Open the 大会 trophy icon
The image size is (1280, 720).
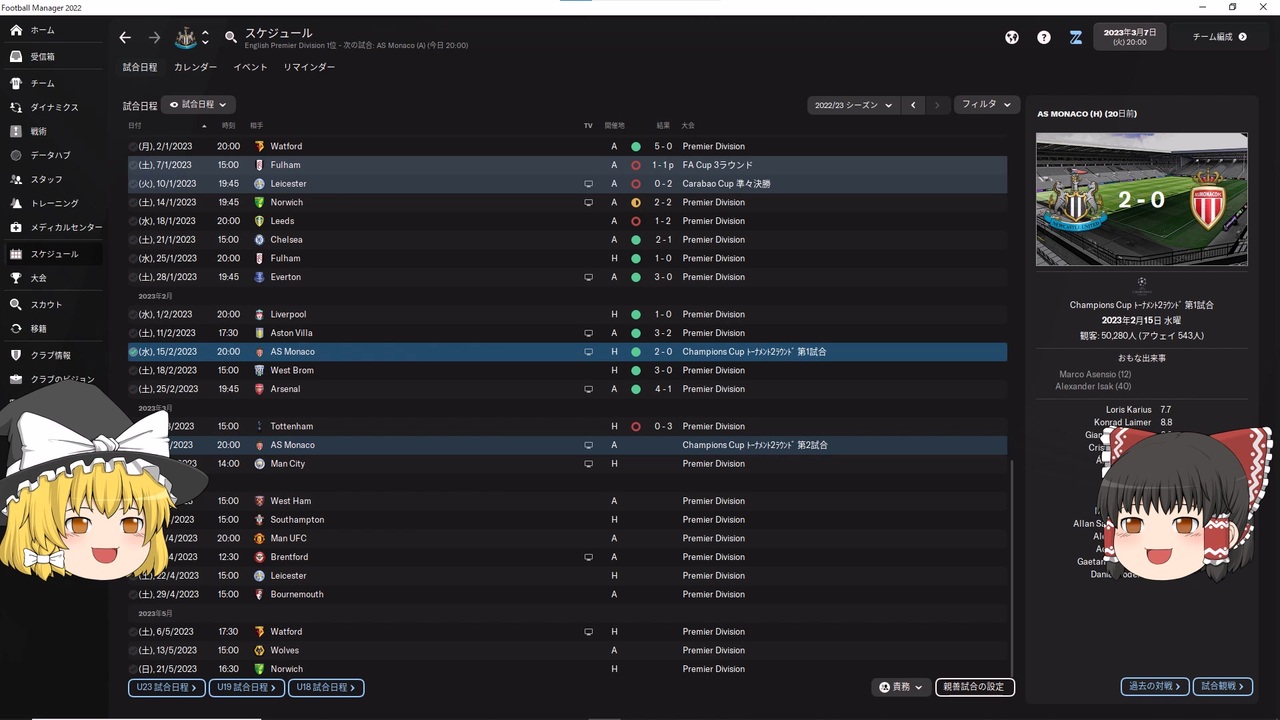[16, 278]
